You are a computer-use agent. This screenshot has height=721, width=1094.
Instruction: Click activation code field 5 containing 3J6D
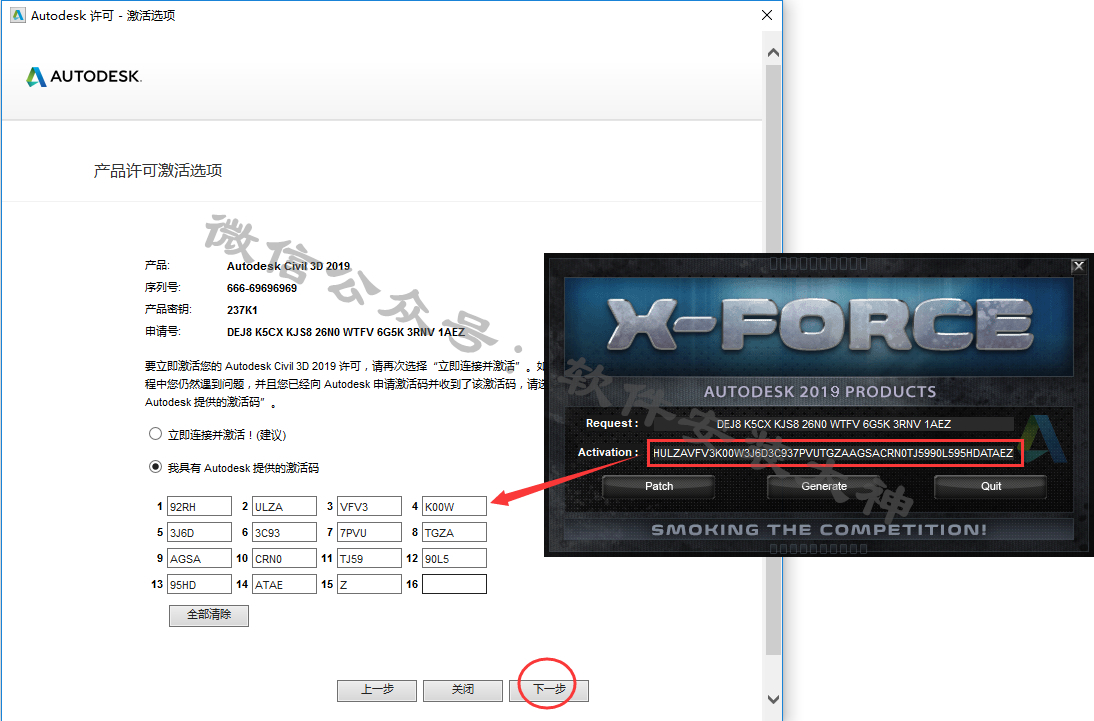[x=200, y=532]
